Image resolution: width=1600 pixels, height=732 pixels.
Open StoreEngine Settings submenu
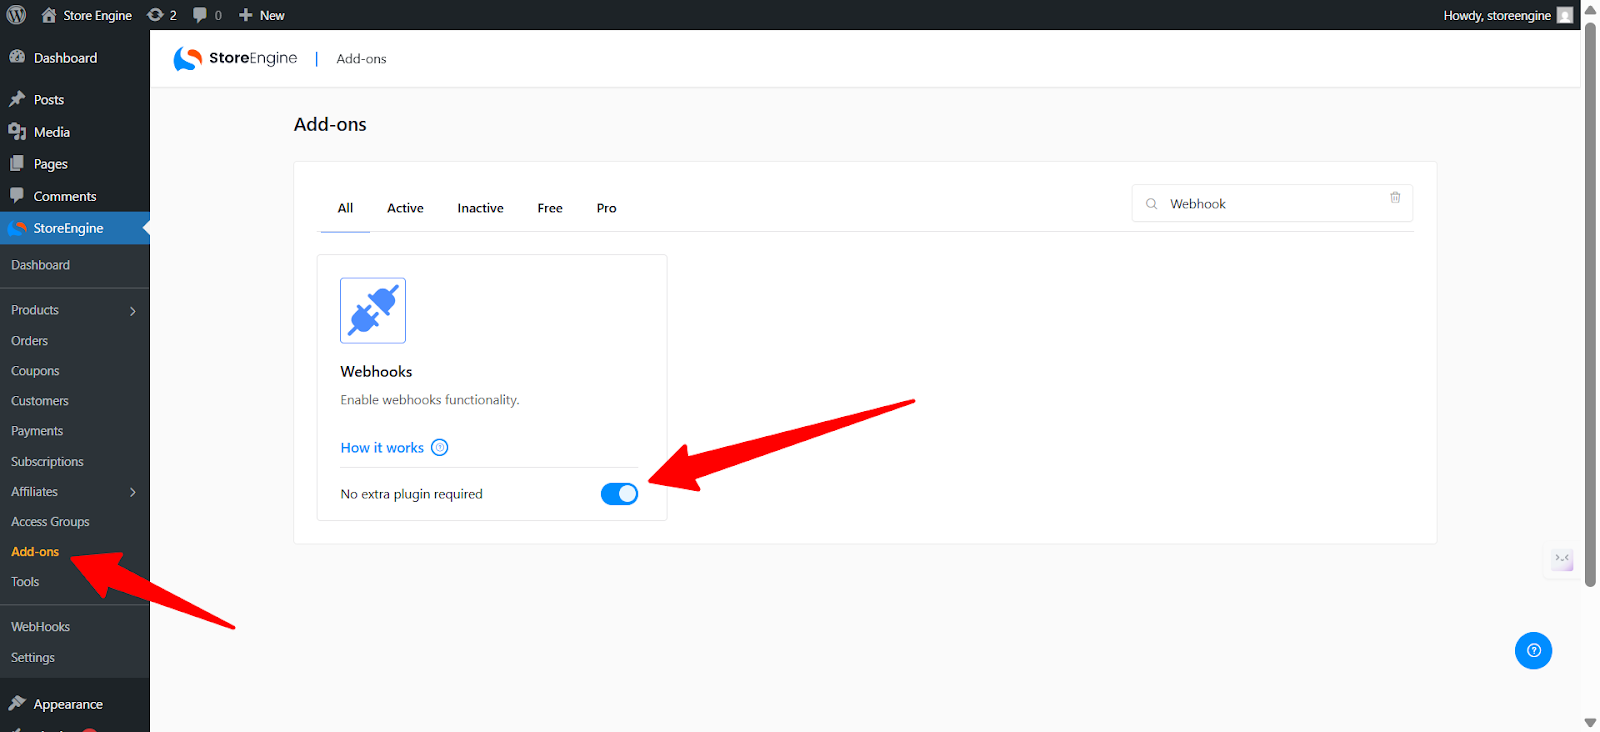point(33,658)
